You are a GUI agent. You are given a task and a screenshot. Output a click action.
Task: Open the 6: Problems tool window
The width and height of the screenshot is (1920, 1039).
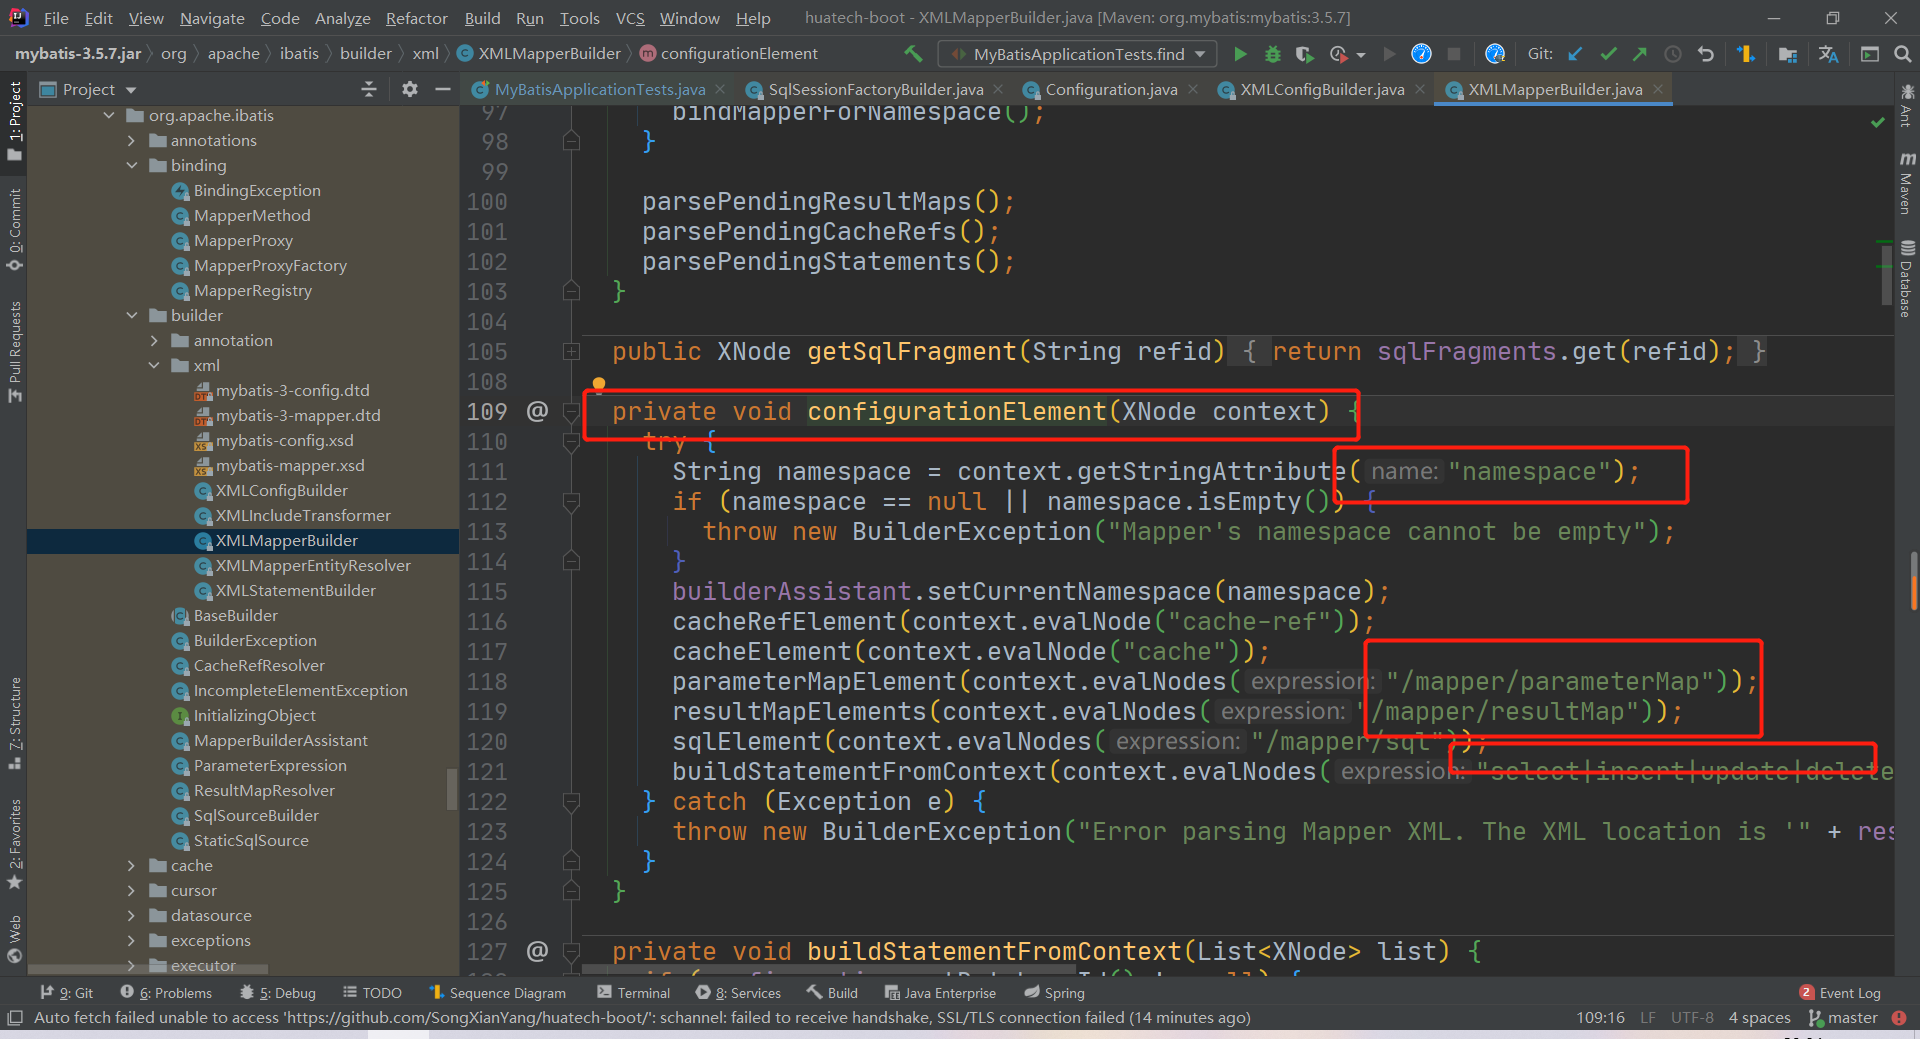pyautogui.click(x=166, y=993)
